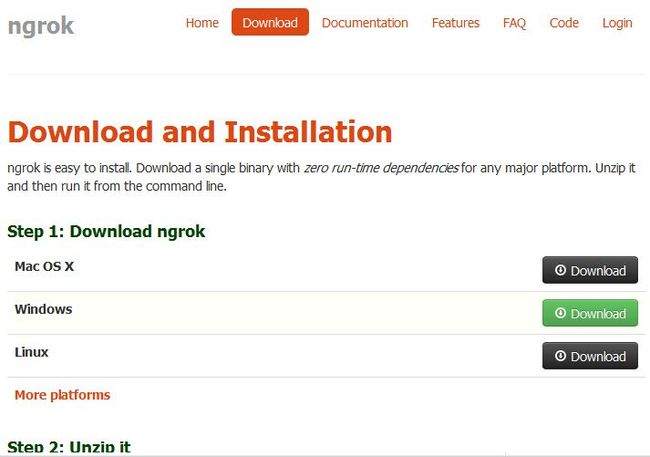Screen dimensions: 650x457
Task: Open the Features page
Action: [456, 22]
